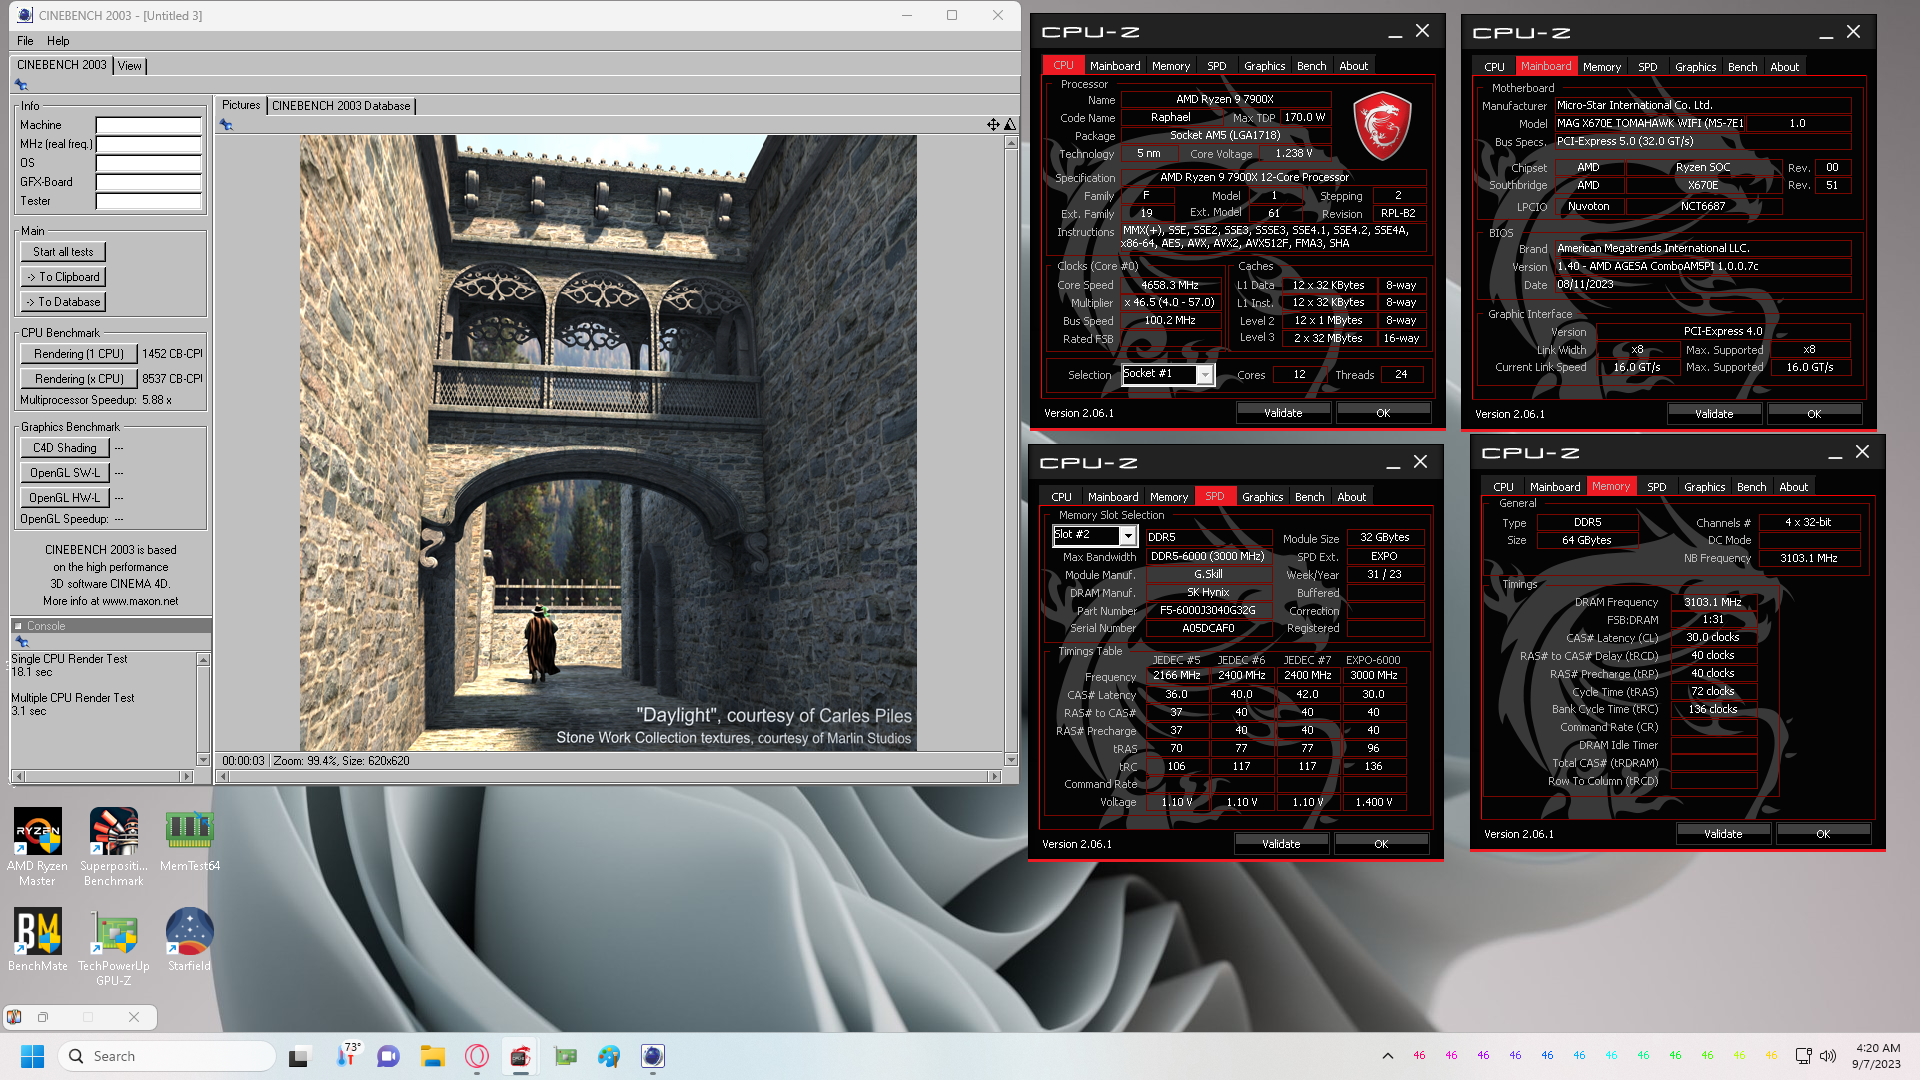
Task: Open the Help menu in CINEBENCH
Action: (x=58, y=41)
